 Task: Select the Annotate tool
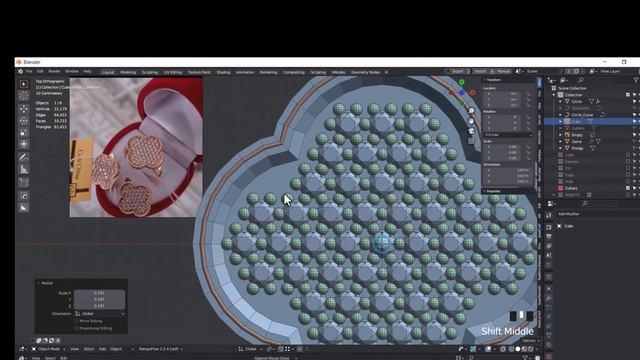pos(24,157)
